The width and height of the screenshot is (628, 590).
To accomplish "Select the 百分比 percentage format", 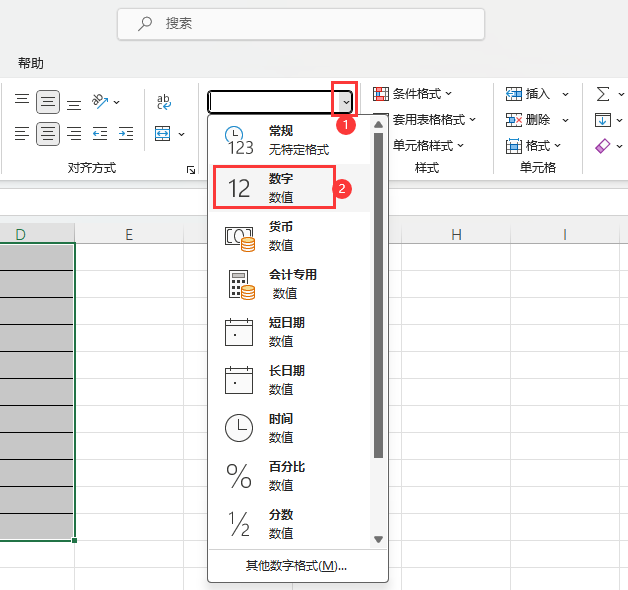I will tap(291, 476).
